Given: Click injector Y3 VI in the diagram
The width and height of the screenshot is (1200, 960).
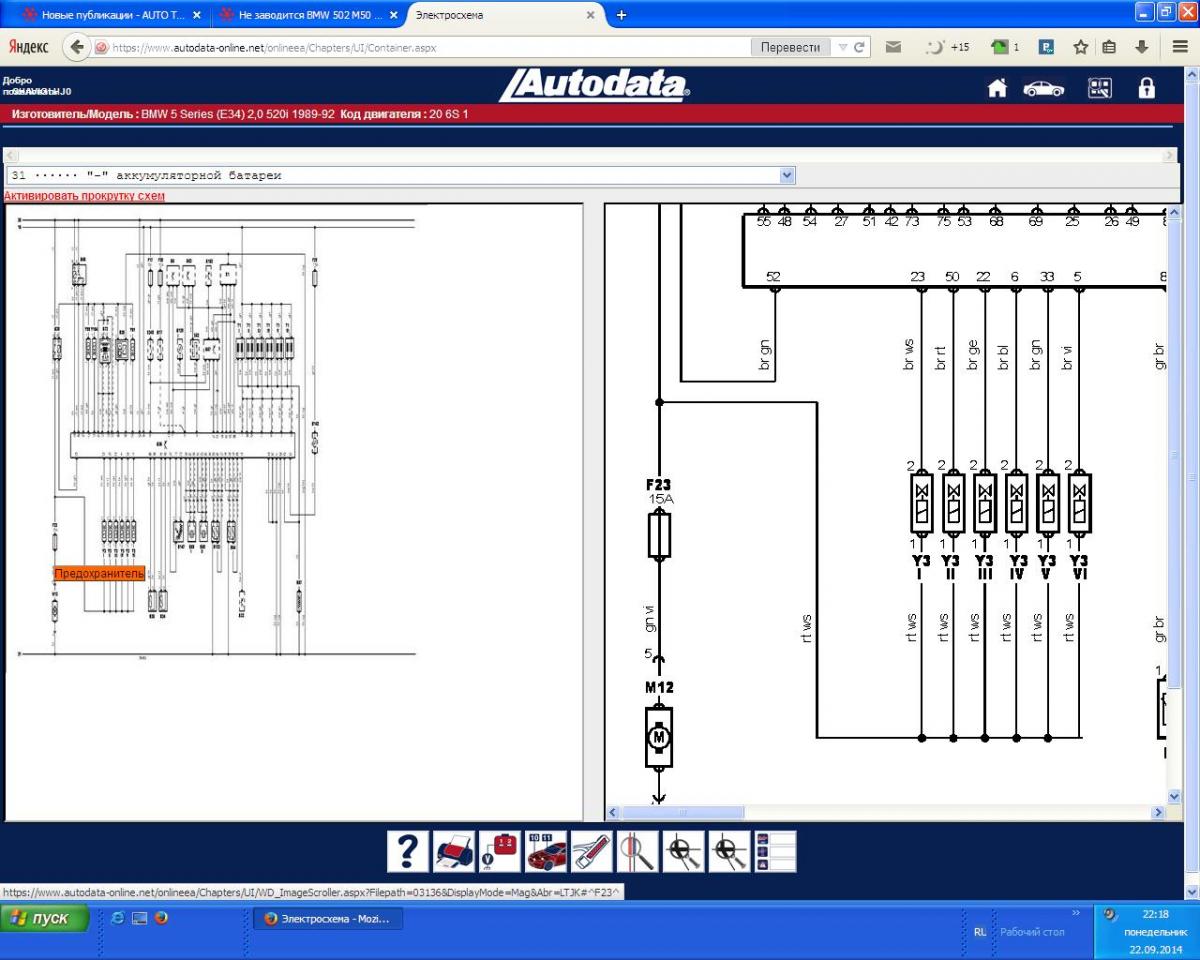Looking at the screenshot, I should [1079, 503].
